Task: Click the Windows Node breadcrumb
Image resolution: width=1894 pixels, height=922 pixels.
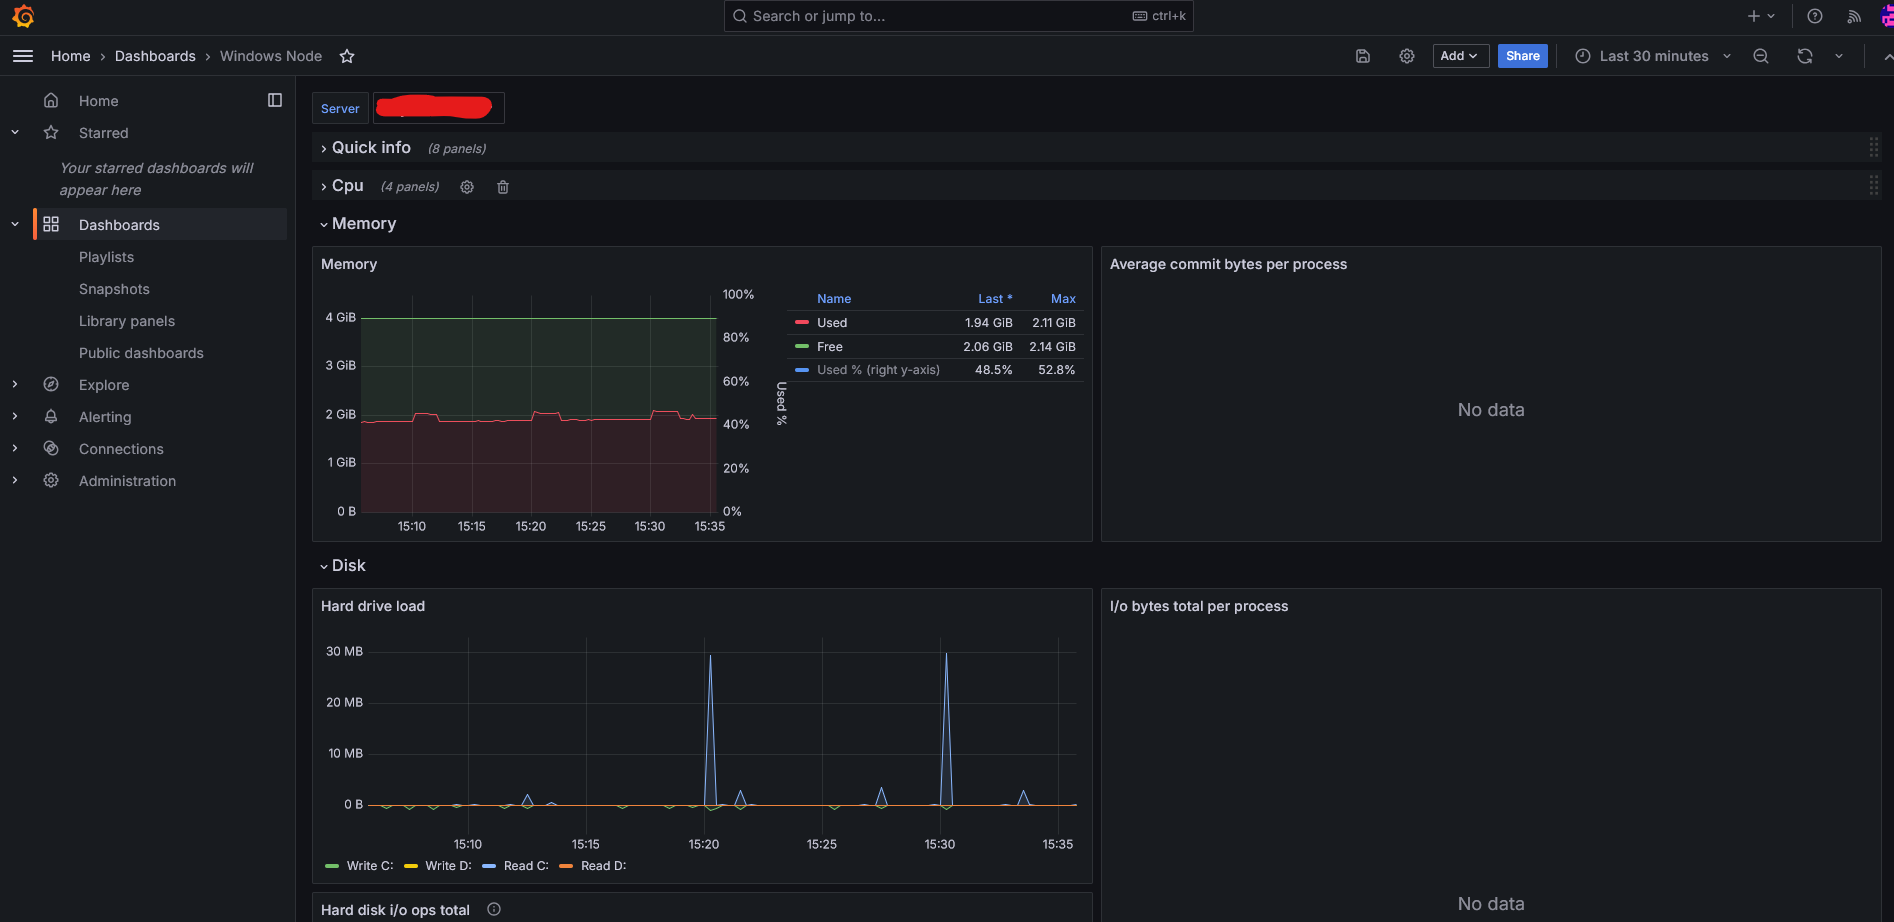Action: pos(271,56)
